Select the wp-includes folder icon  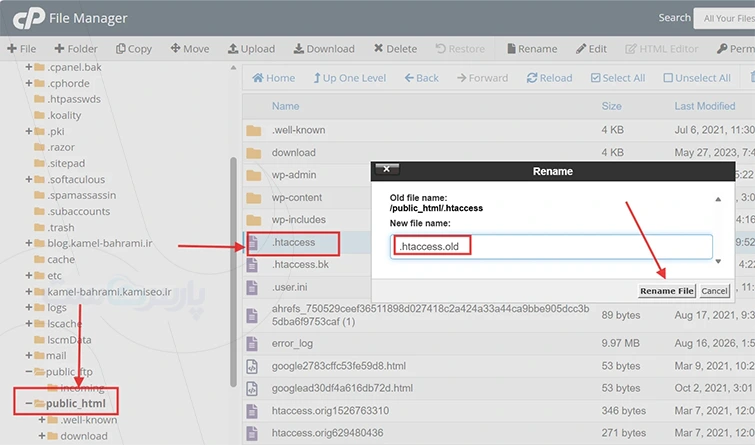click(254, 220)
